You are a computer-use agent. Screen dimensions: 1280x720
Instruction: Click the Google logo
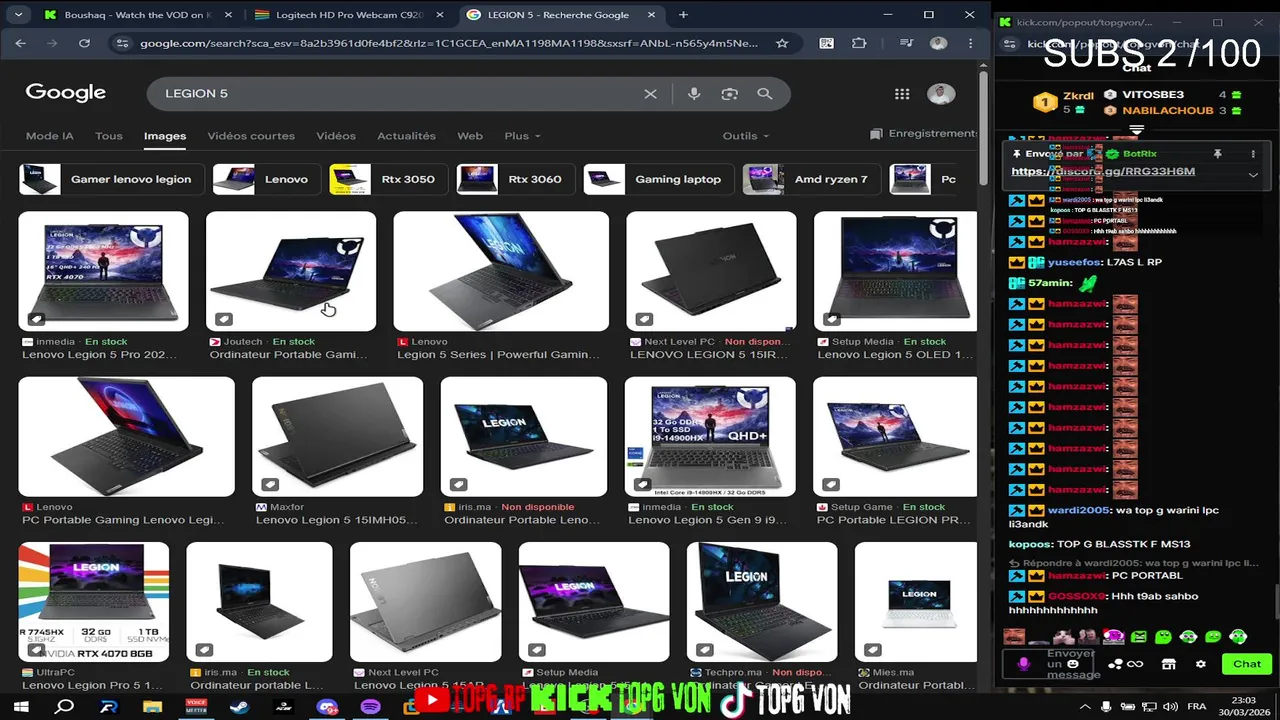coord(66,92)
